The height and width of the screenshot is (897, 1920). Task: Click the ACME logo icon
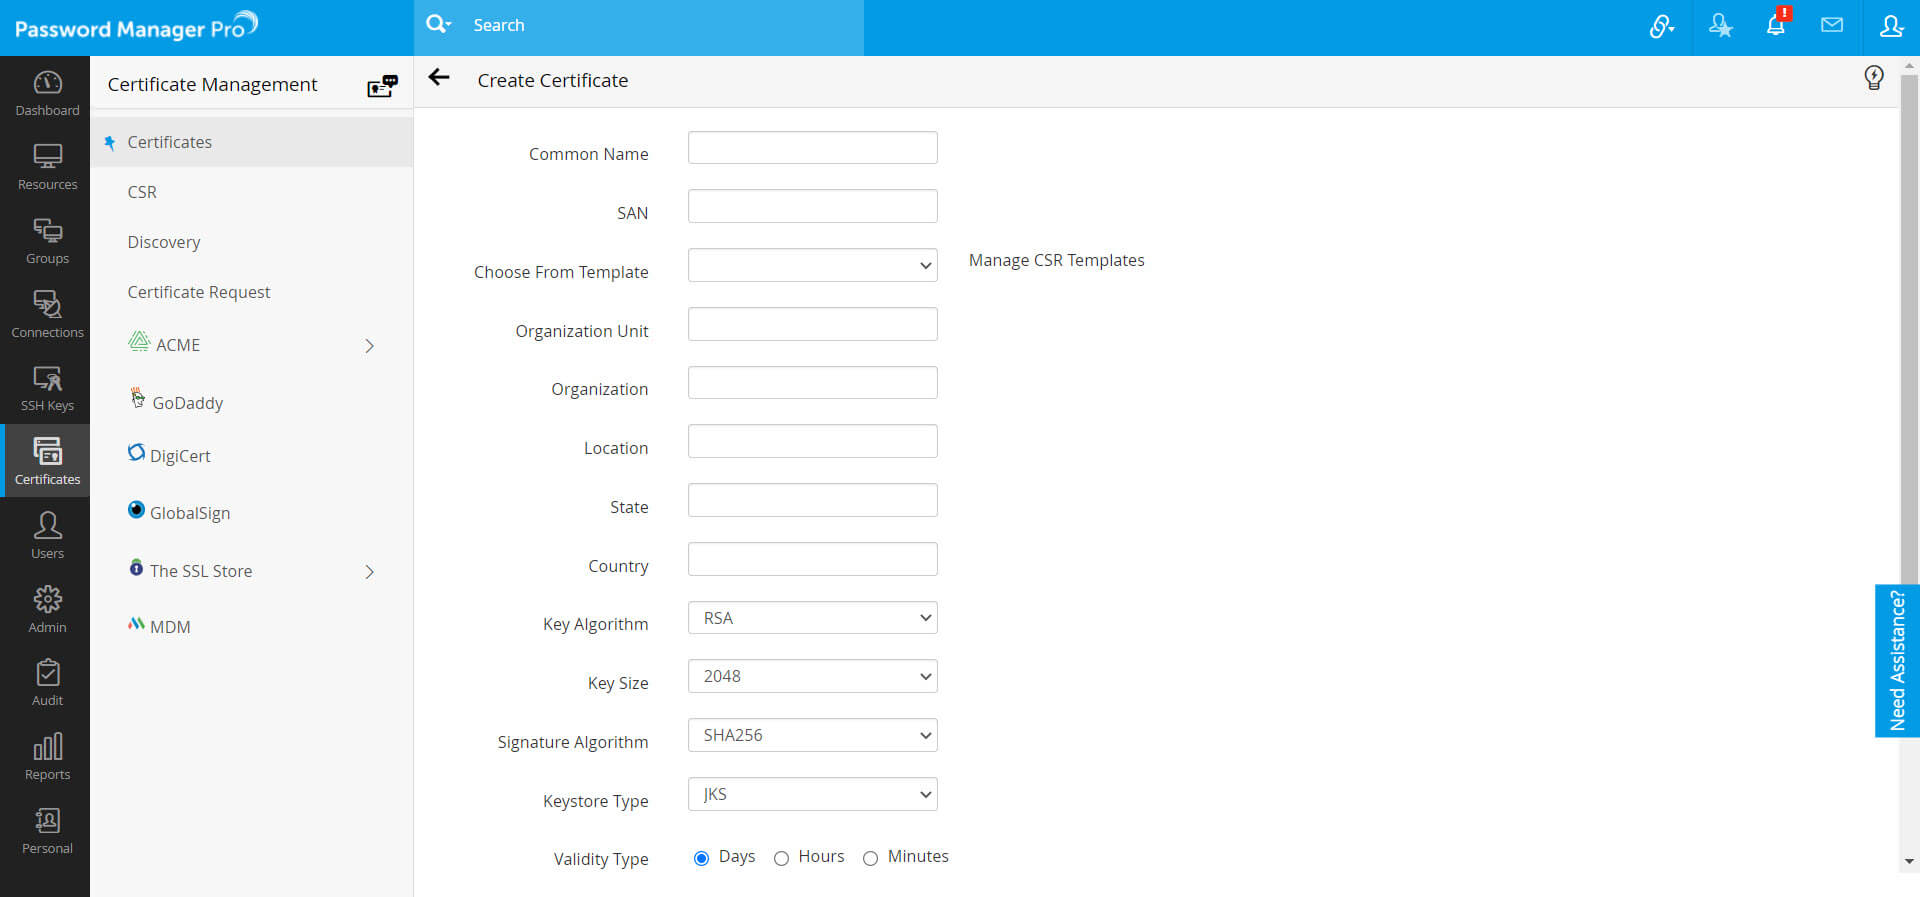coord(139,341)
